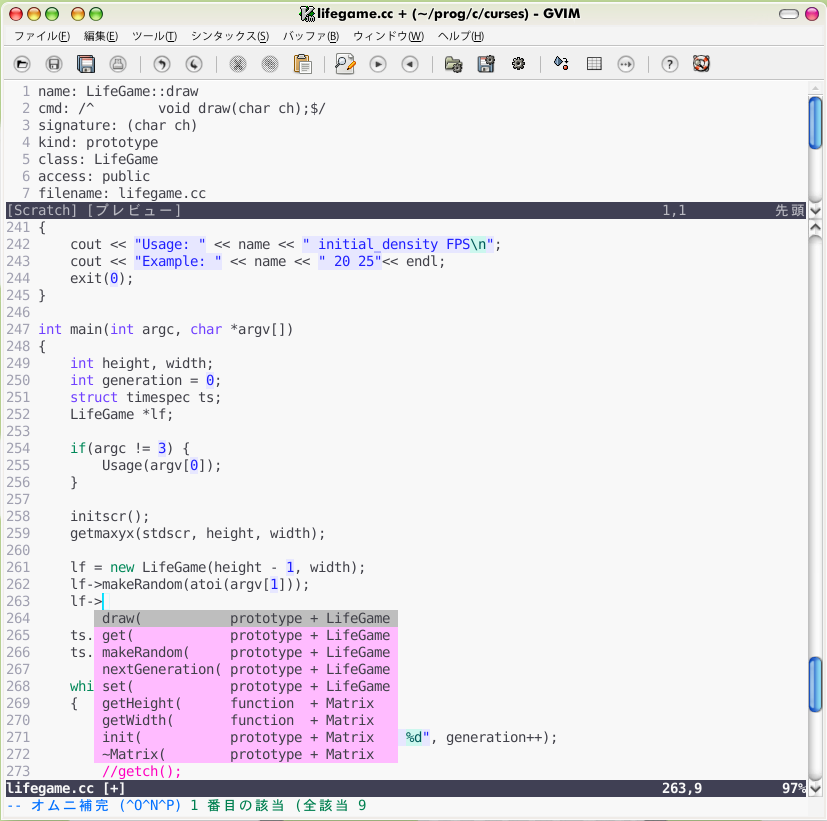Screen dimensions: 827x821
Task: Select ~Matrix( completion entry
Action: pyautogui.click(x=246, y=754)
